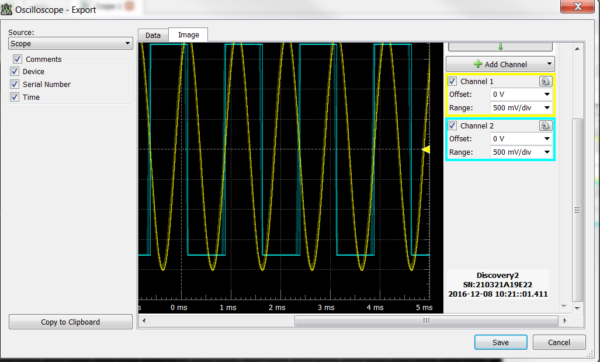600x362 pixels.
Task: Open Channel 1 settings gear icon
Action: pyautogui.click(x=546, y=81)
